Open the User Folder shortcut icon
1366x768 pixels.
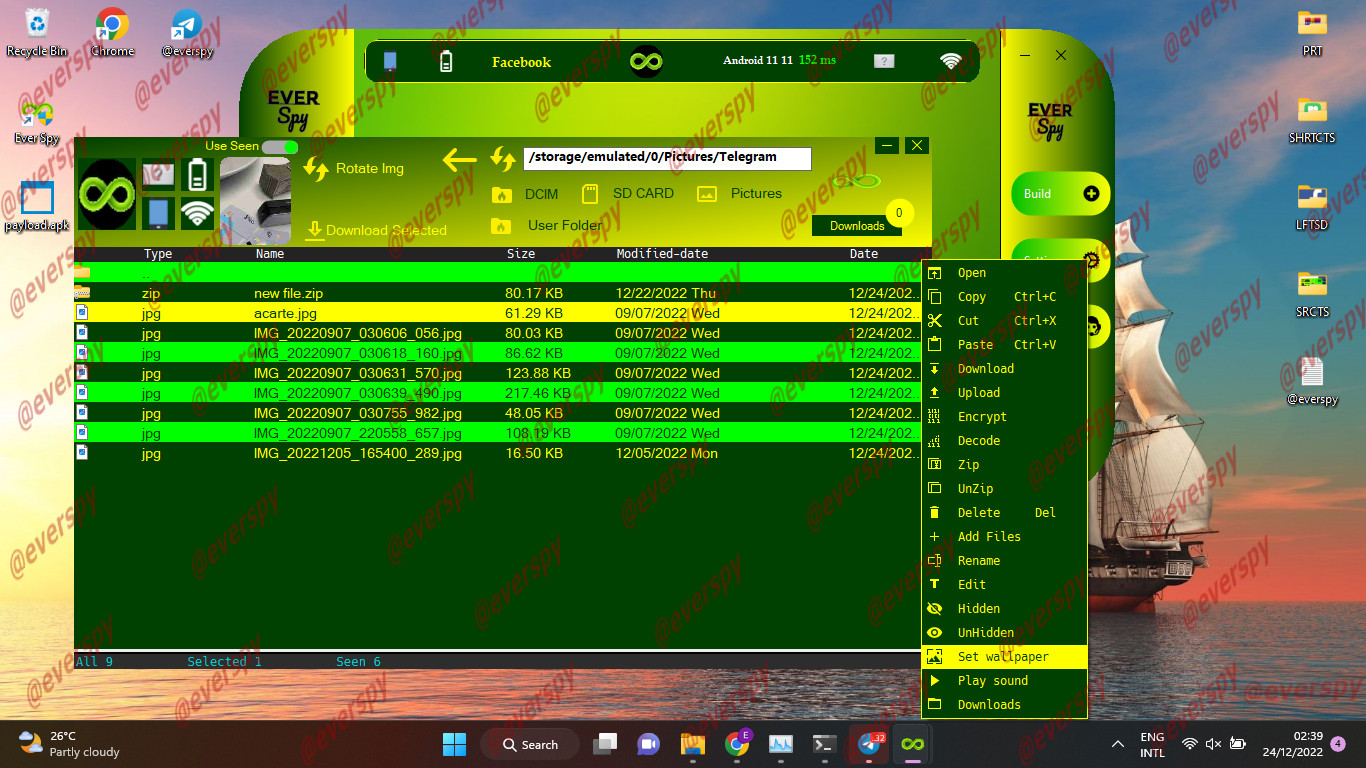(501, 226)
